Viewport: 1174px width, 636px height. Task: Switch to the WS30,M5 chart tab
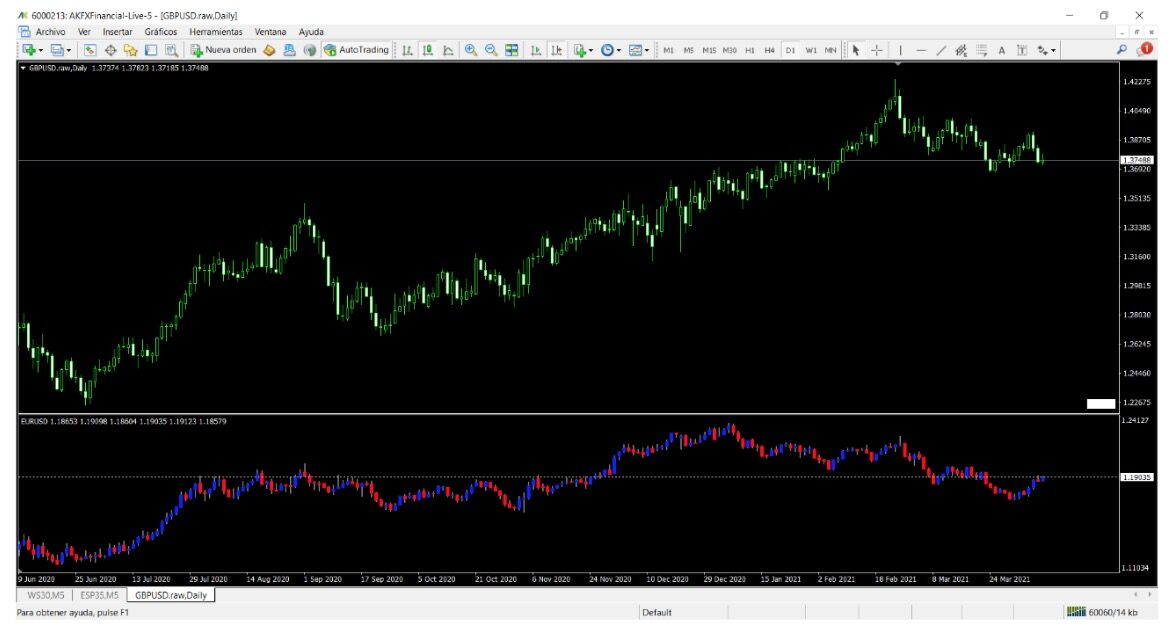click(44, 595)
